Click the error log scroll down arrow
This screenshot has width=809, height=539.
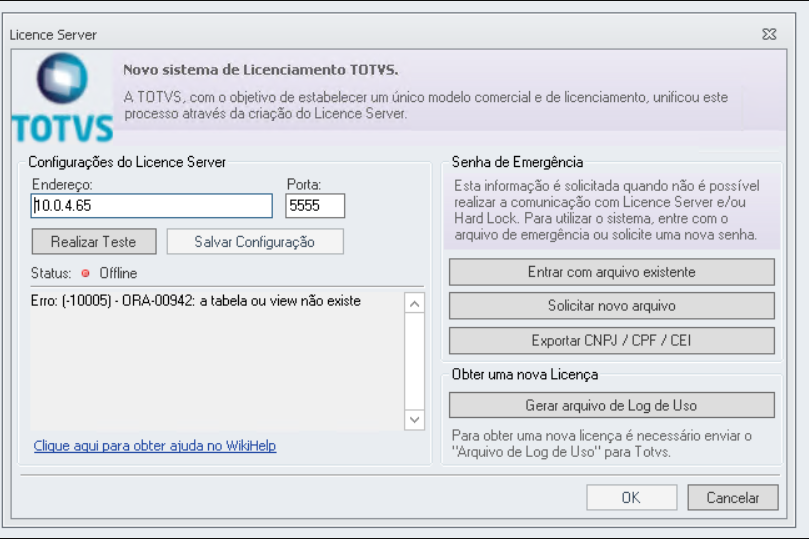(414, 419)
